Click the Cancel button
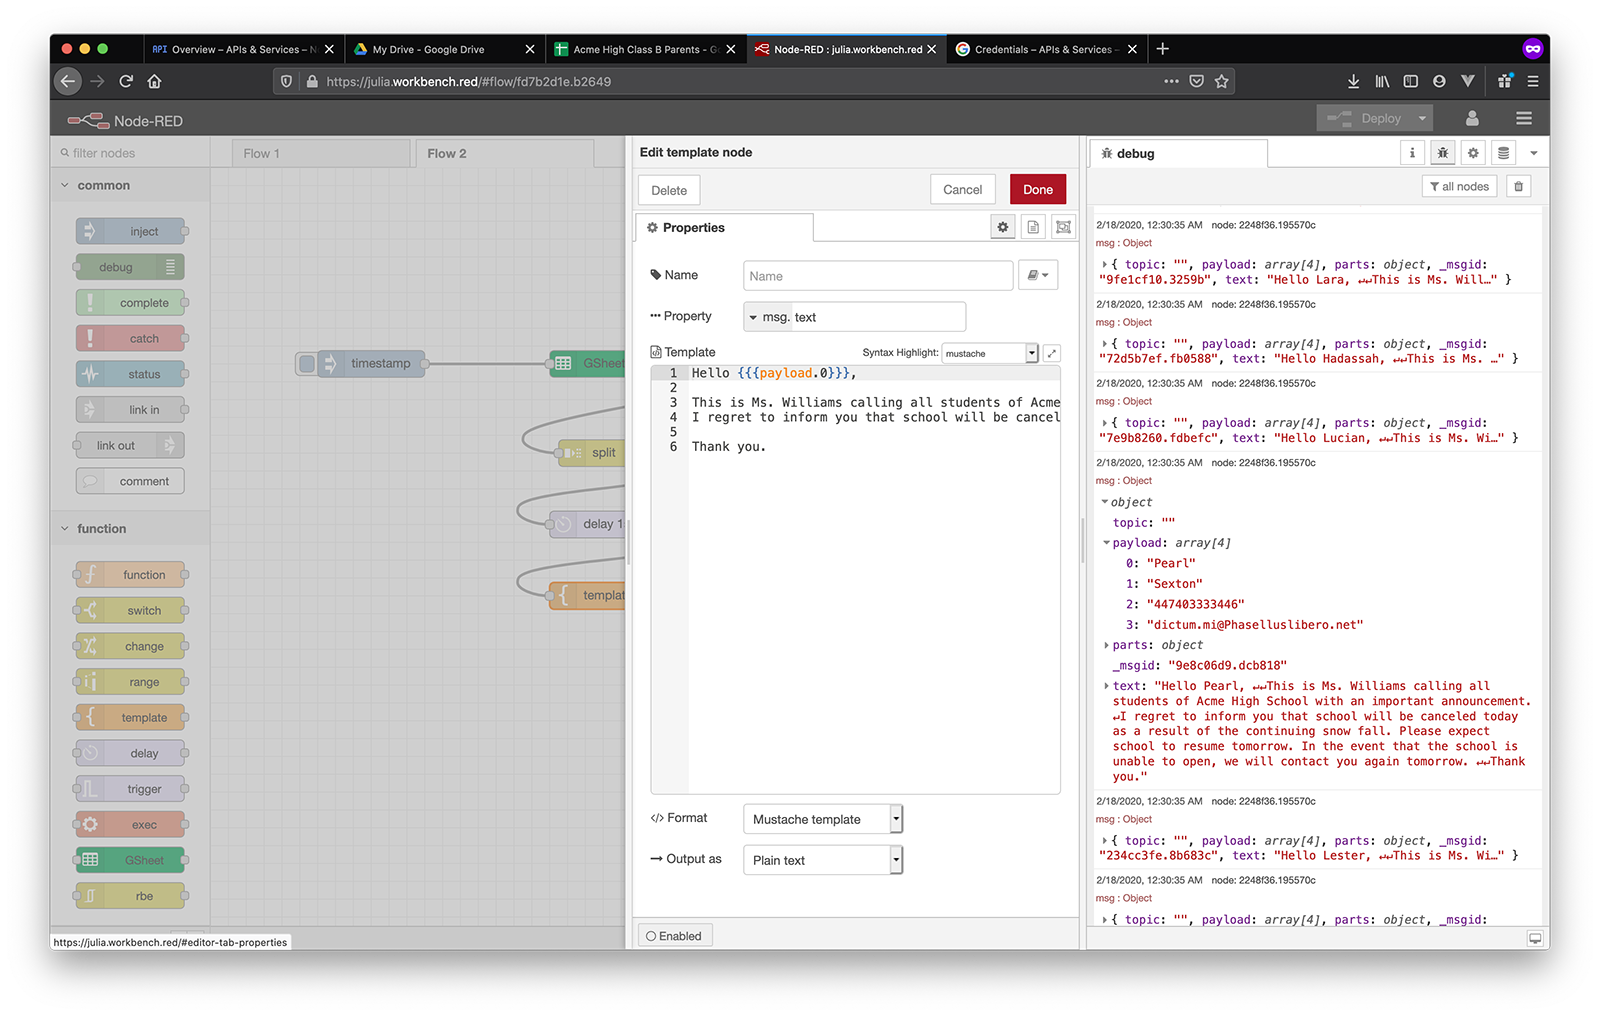The width and height of the screenshot is (1600, 1016). [962, 189]
